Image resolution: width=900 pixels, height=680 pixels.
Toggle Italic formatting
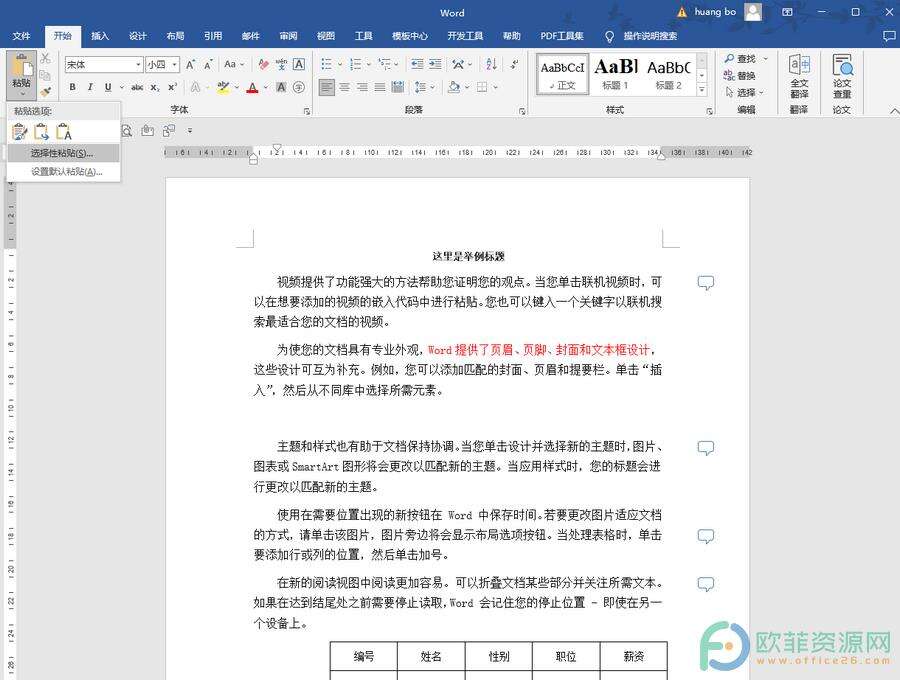coord(90,87)
